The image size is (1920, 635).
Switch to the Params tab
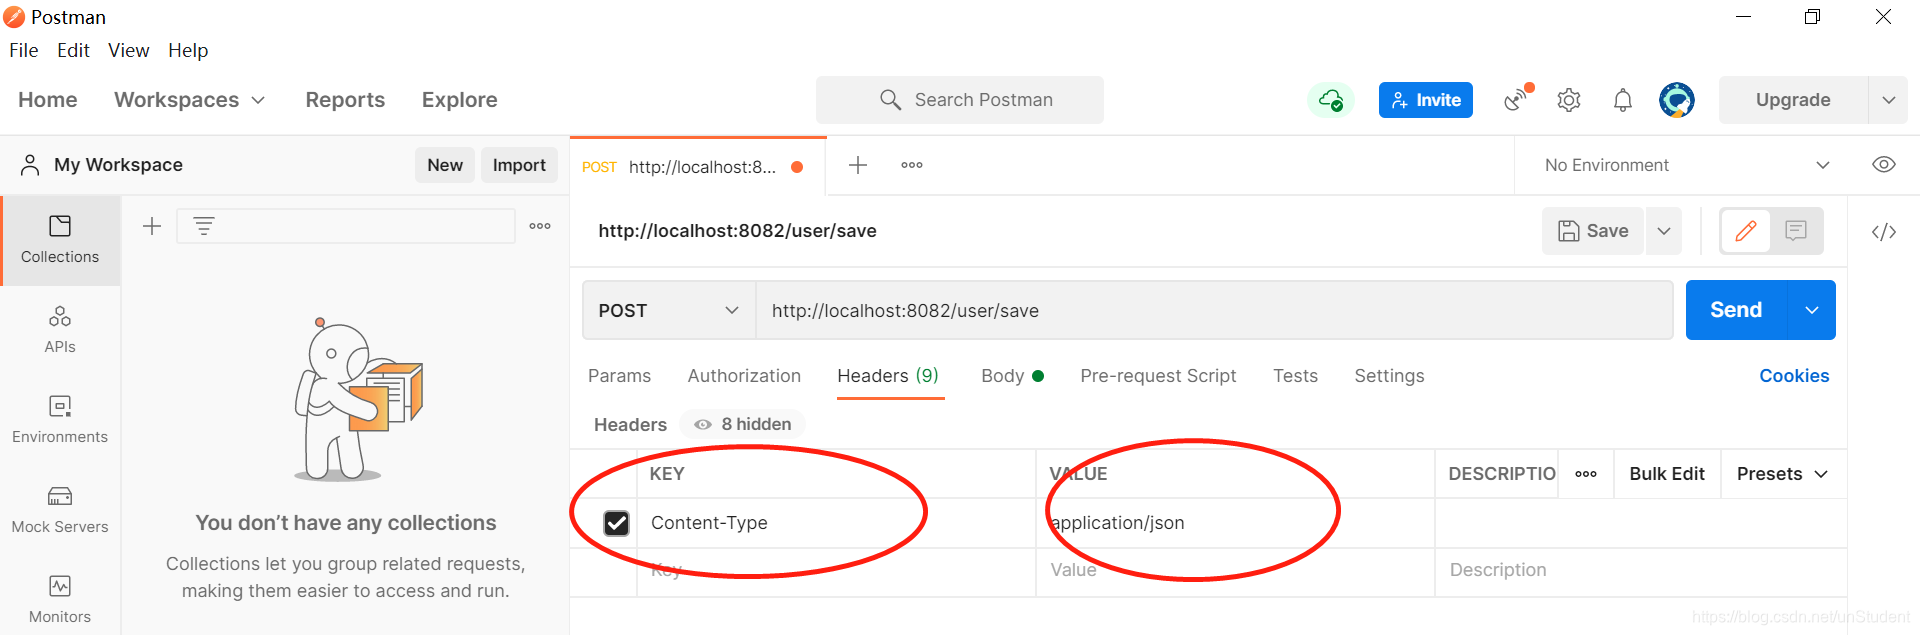[x=619, y=376]
